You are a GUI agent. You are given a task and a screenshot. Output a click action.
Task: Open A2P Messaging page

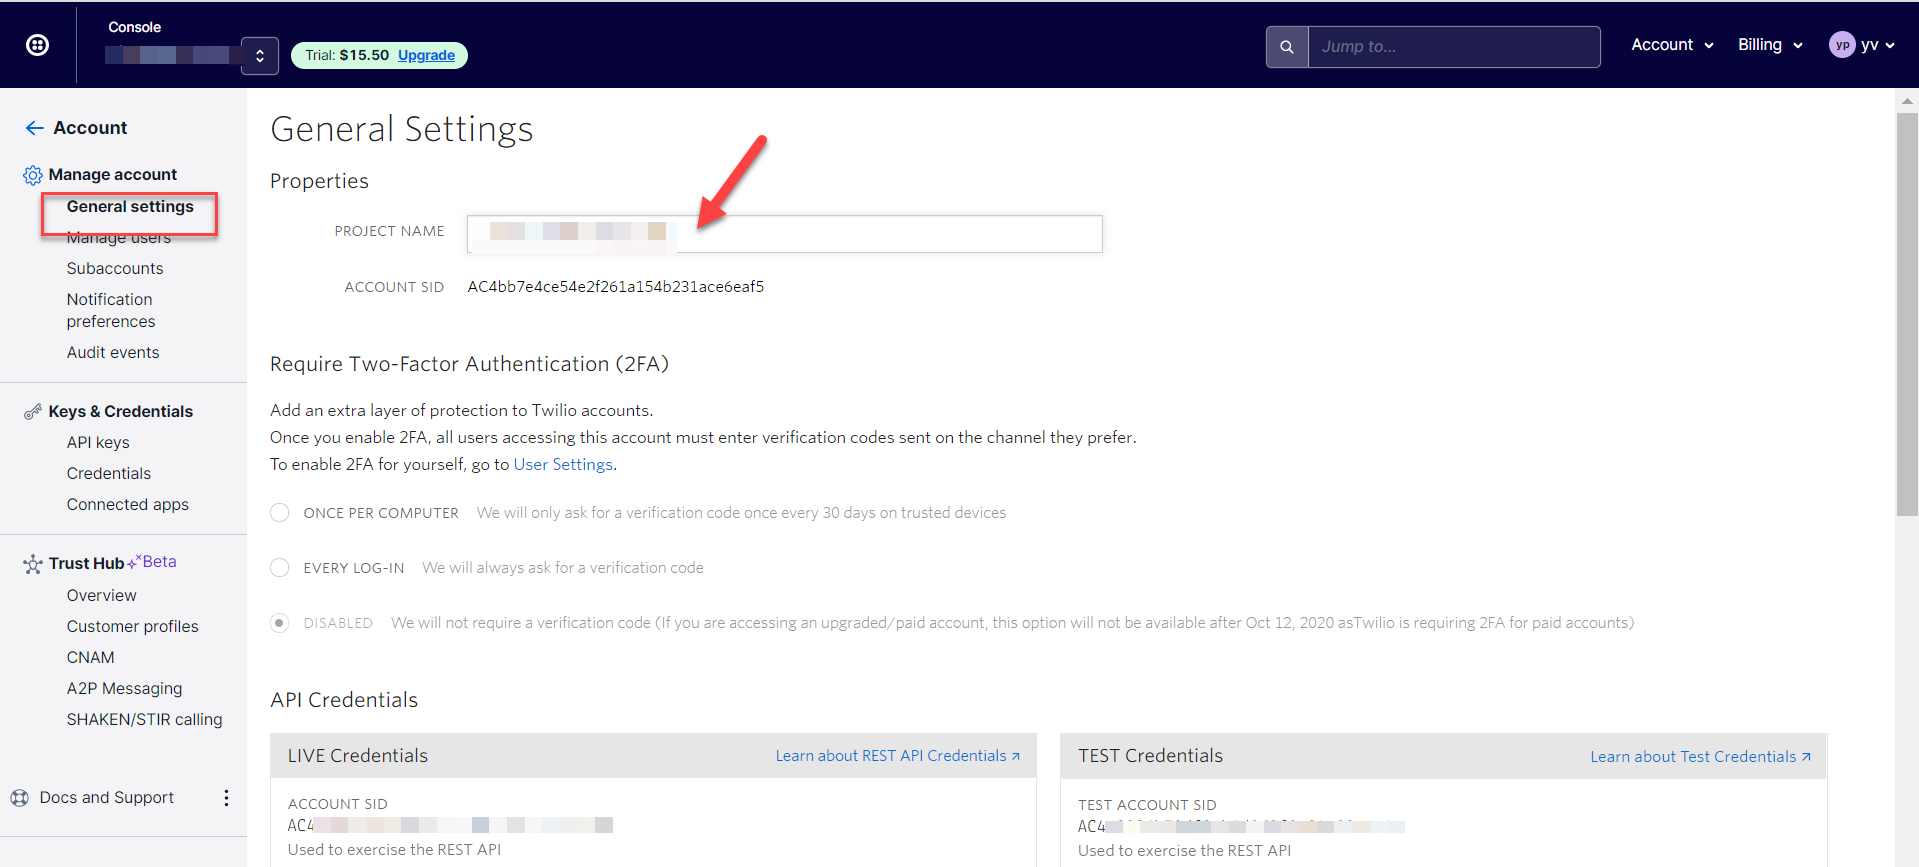pyautogui.click(x=125, y=689)
